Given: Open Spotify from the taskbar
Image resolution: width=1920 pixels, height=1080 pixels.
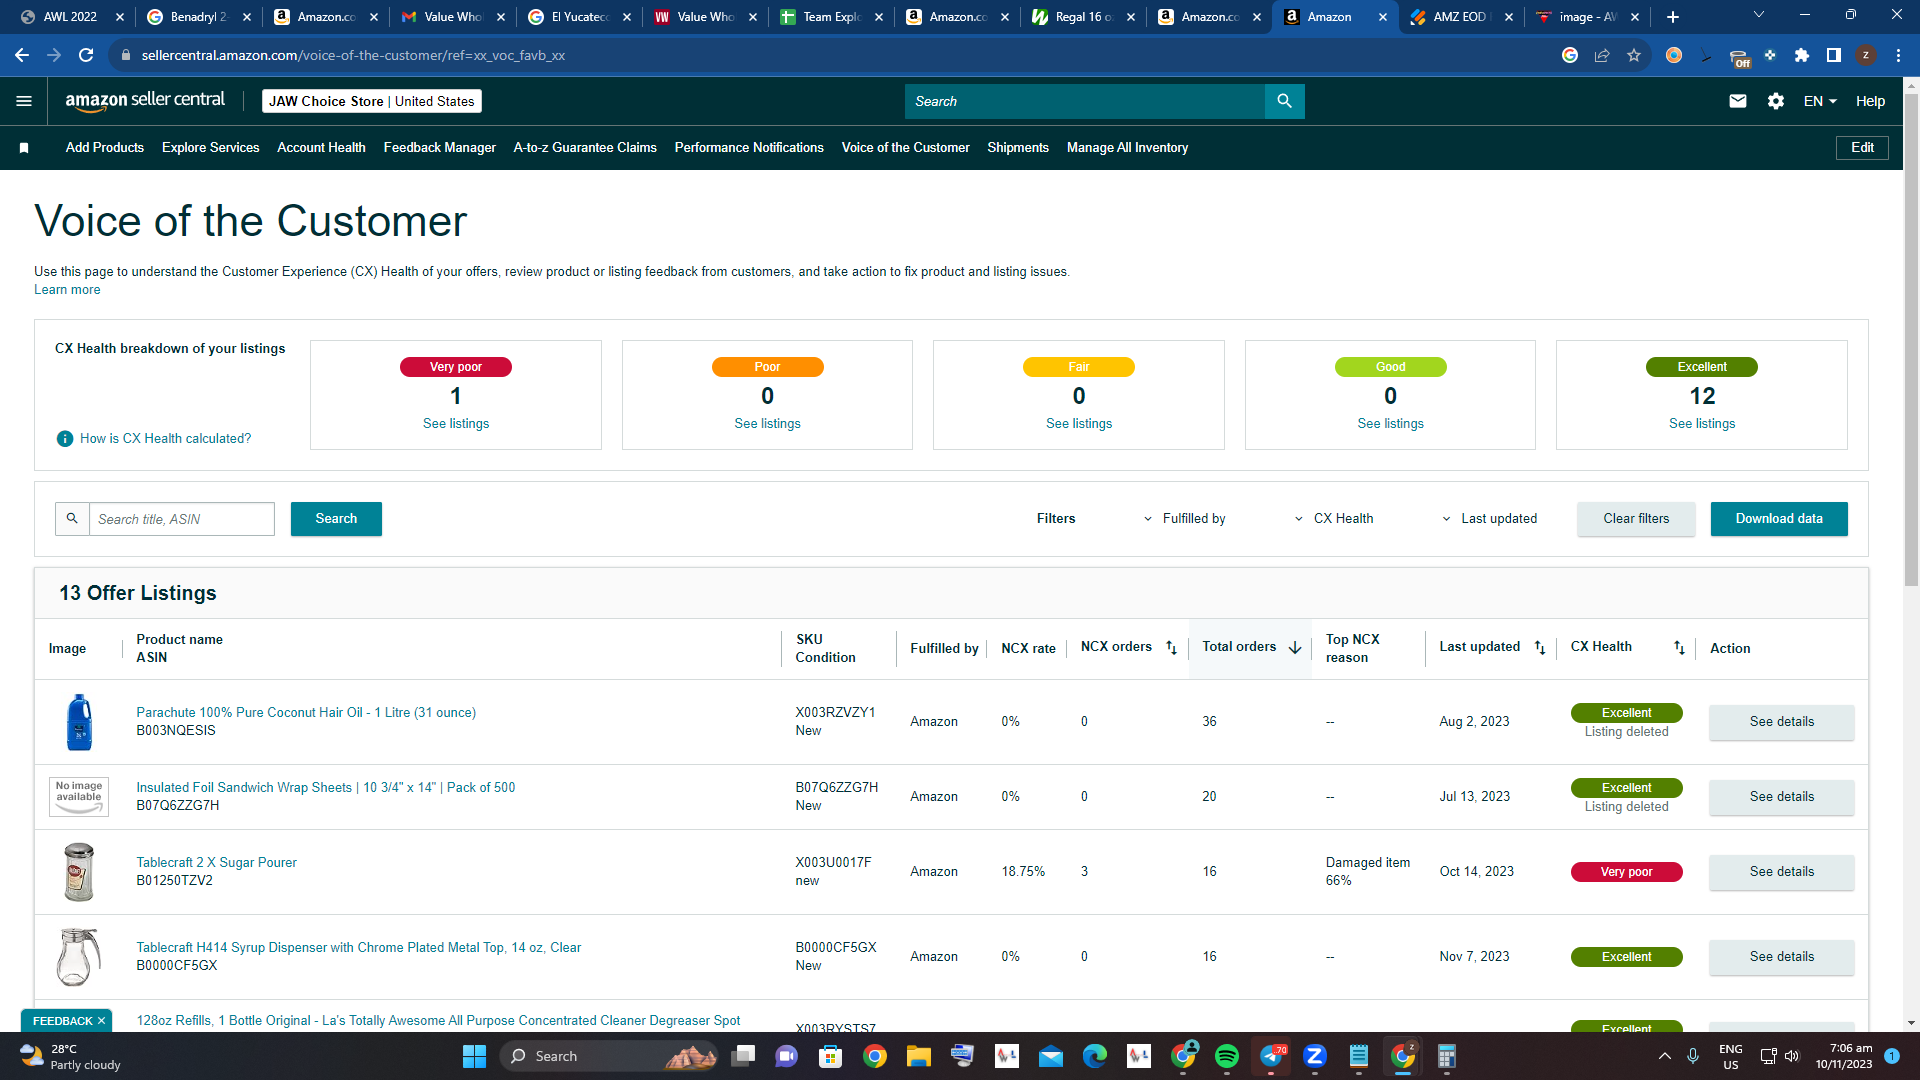Looking at the screenshot, I should (x=1227, y=1056).
